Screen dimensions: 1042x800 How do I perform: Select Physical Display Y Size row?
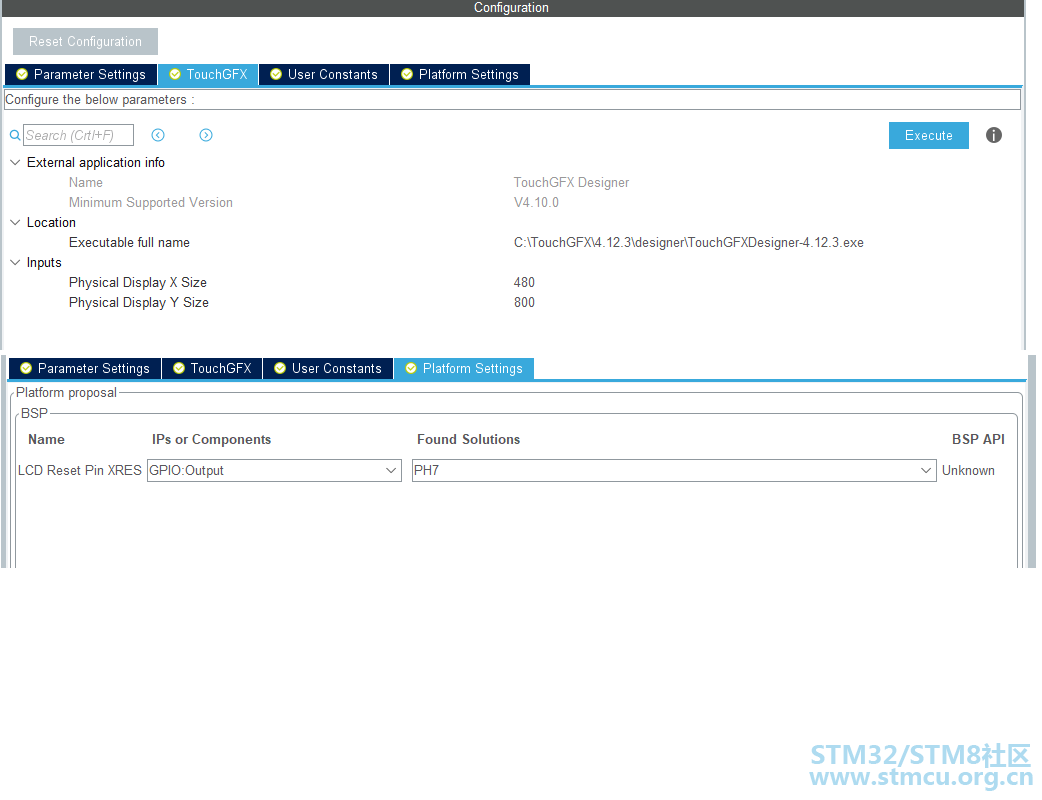(512, 302)
